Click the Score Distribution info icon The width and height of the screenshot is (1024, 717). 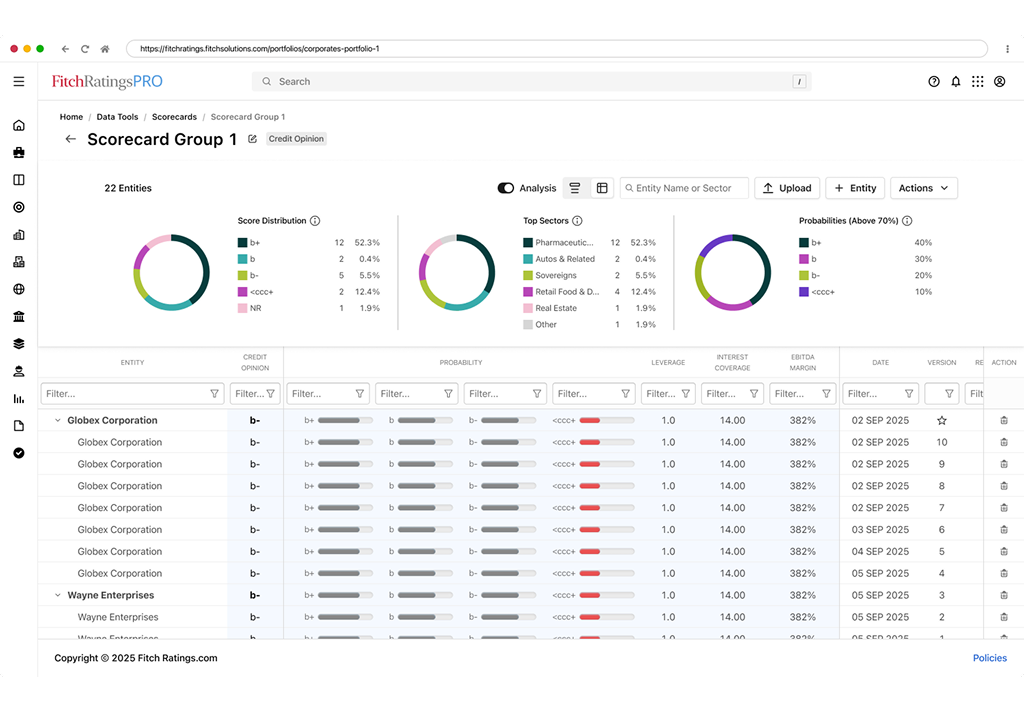pyautogui.click(x=315, y=221)
